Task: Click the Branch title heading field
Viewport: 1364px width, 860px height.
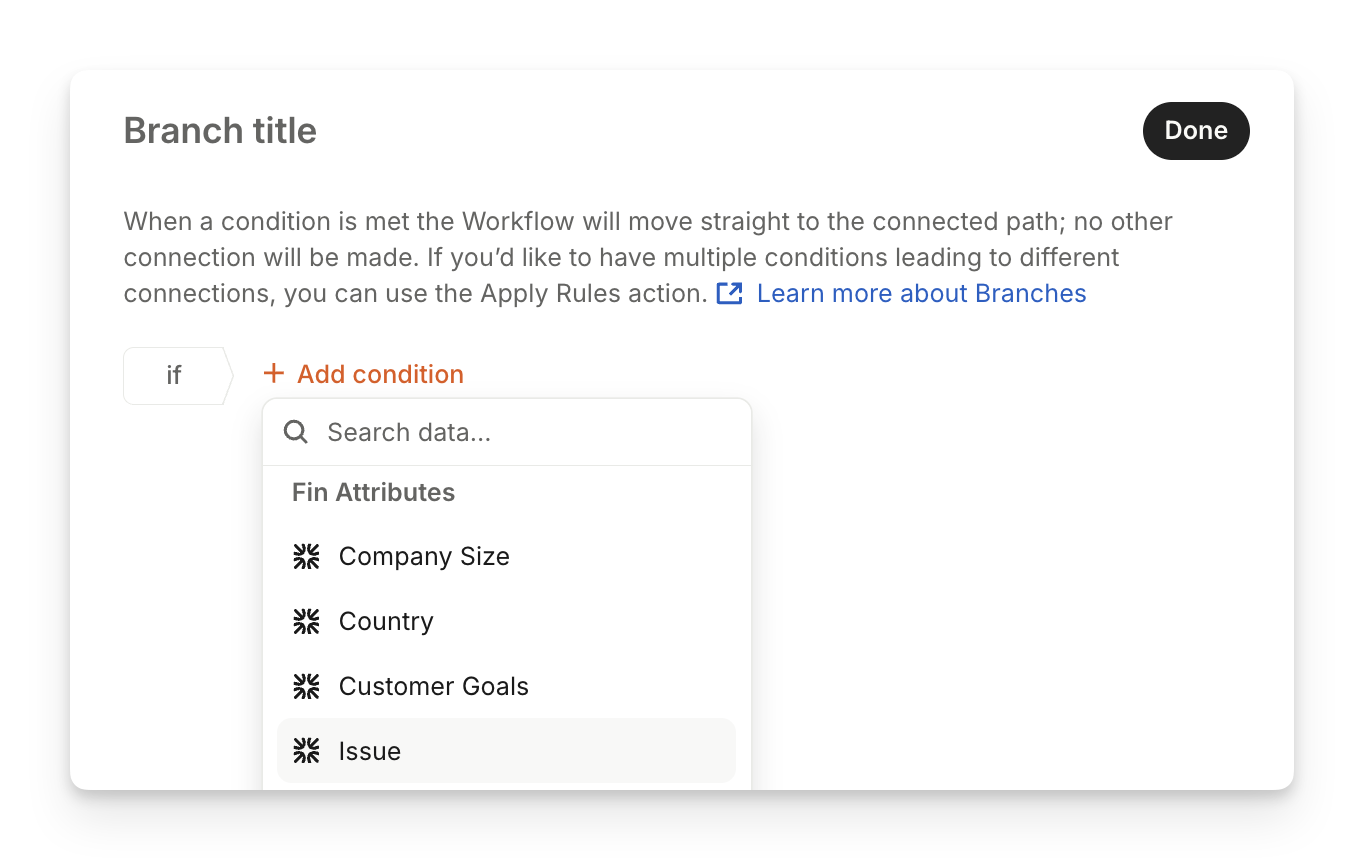Action: (220, 131)
